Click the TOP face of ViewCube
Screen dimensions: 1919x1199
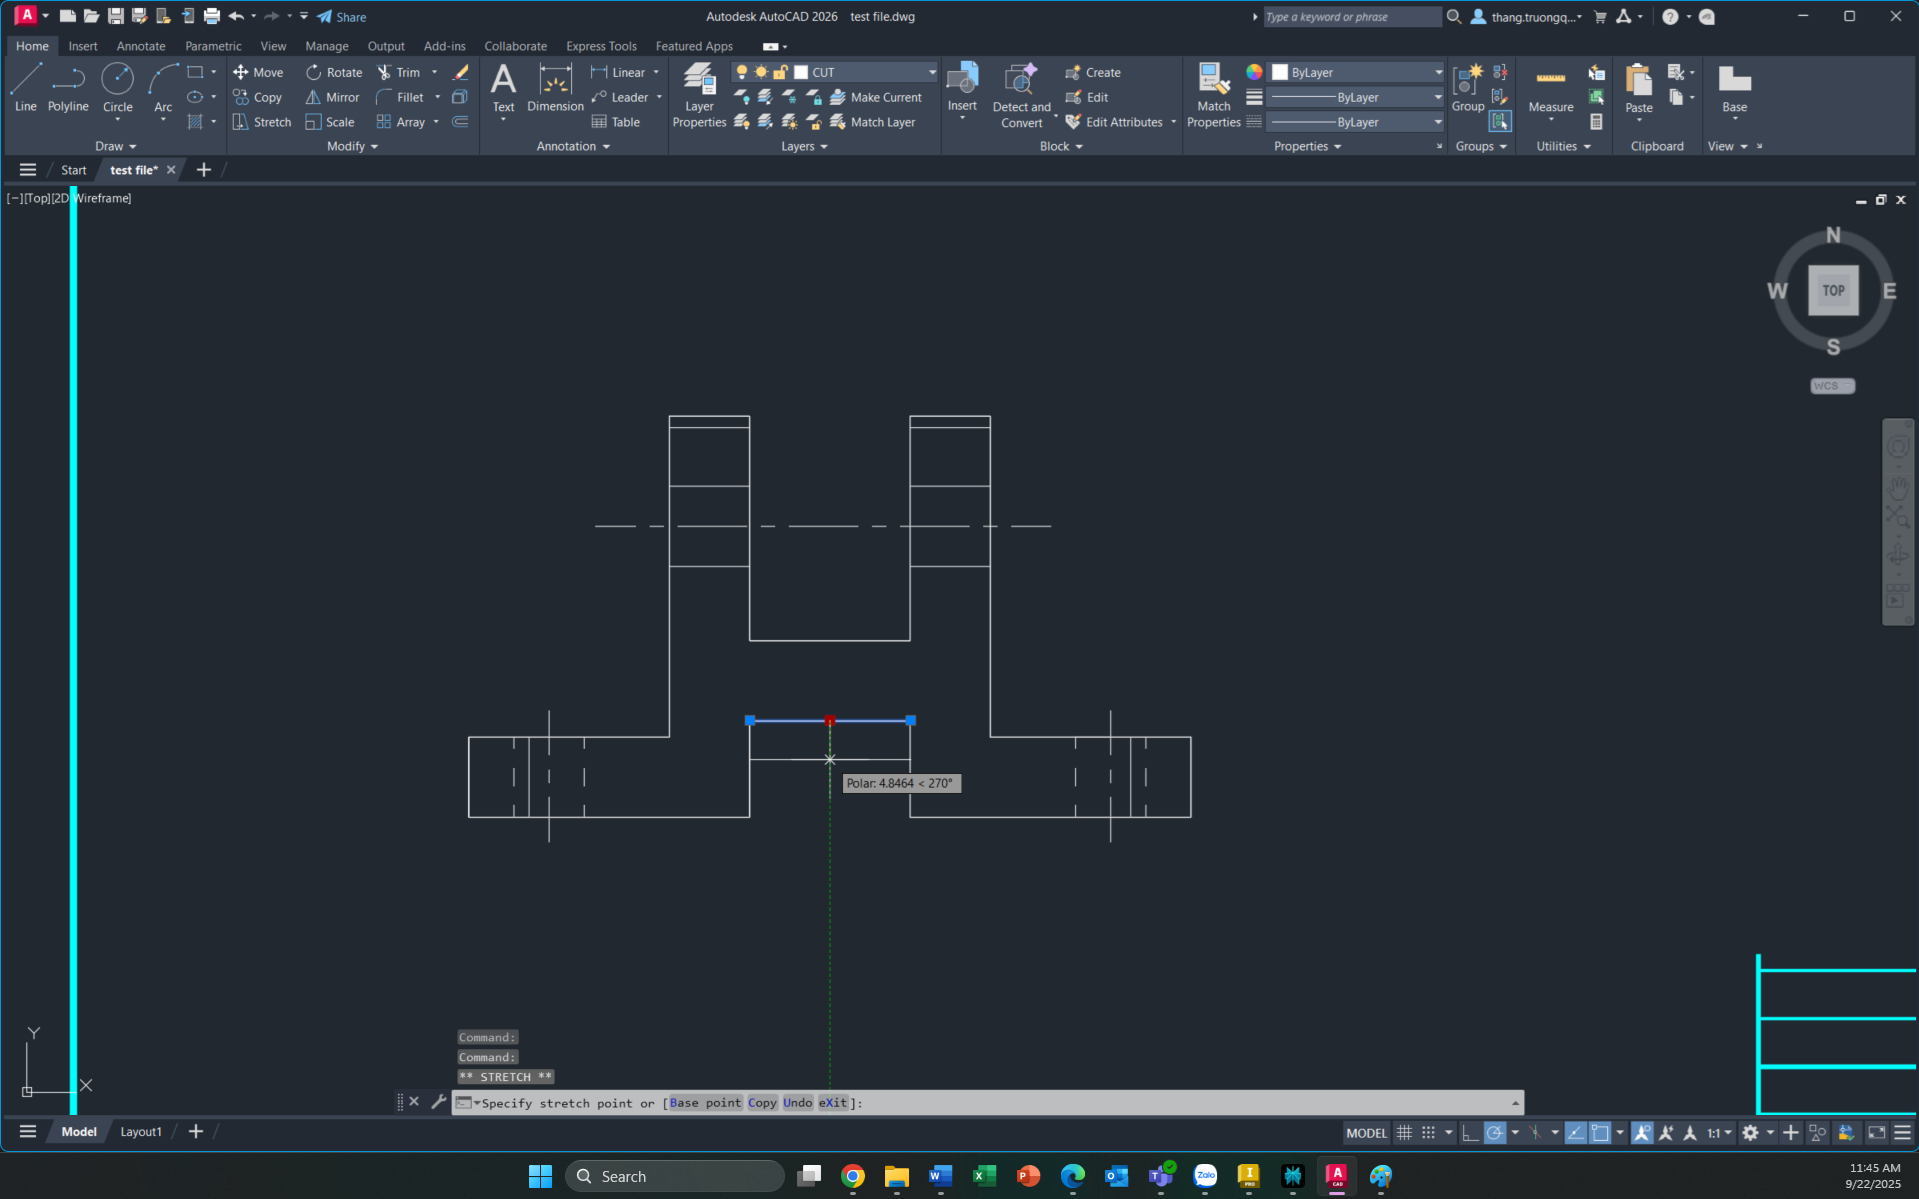click(x=1832, y=290)
